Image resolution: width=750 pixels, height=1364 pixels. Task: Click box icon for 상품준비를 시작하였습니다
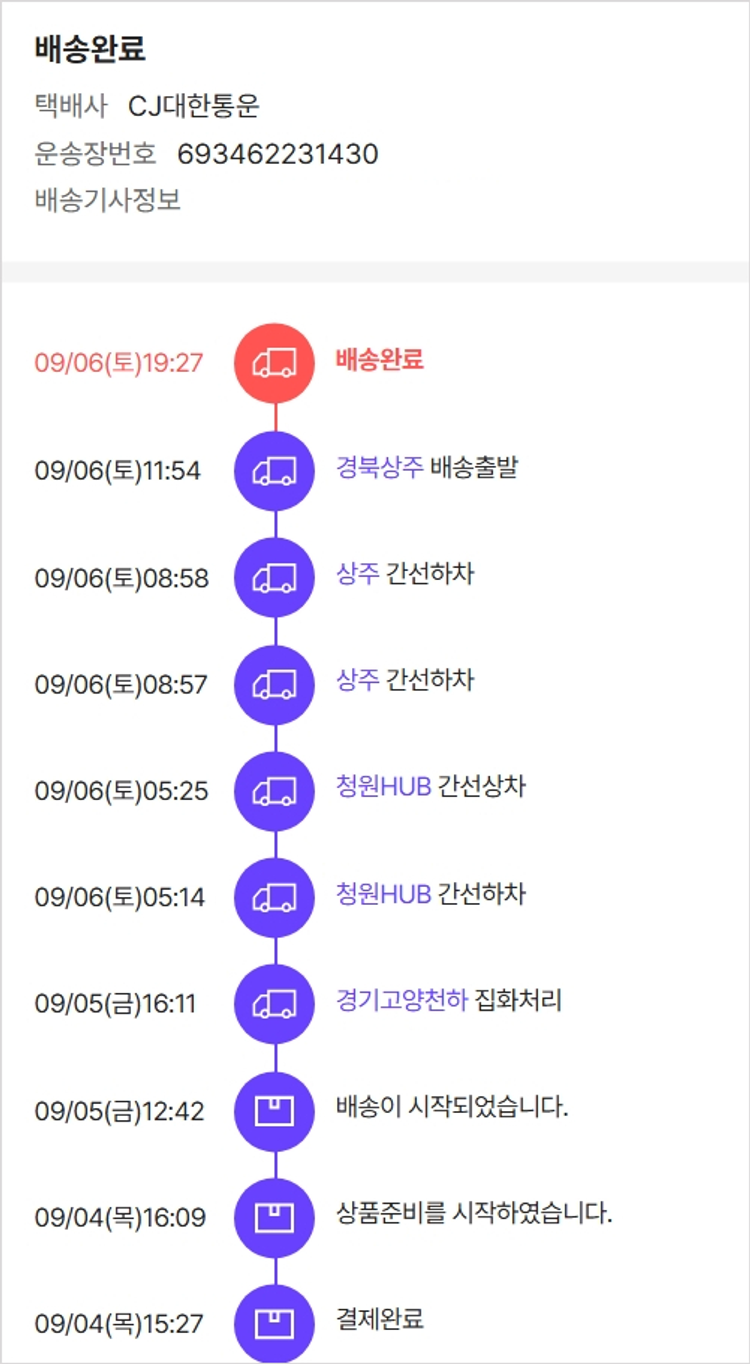pos(274,1218)
